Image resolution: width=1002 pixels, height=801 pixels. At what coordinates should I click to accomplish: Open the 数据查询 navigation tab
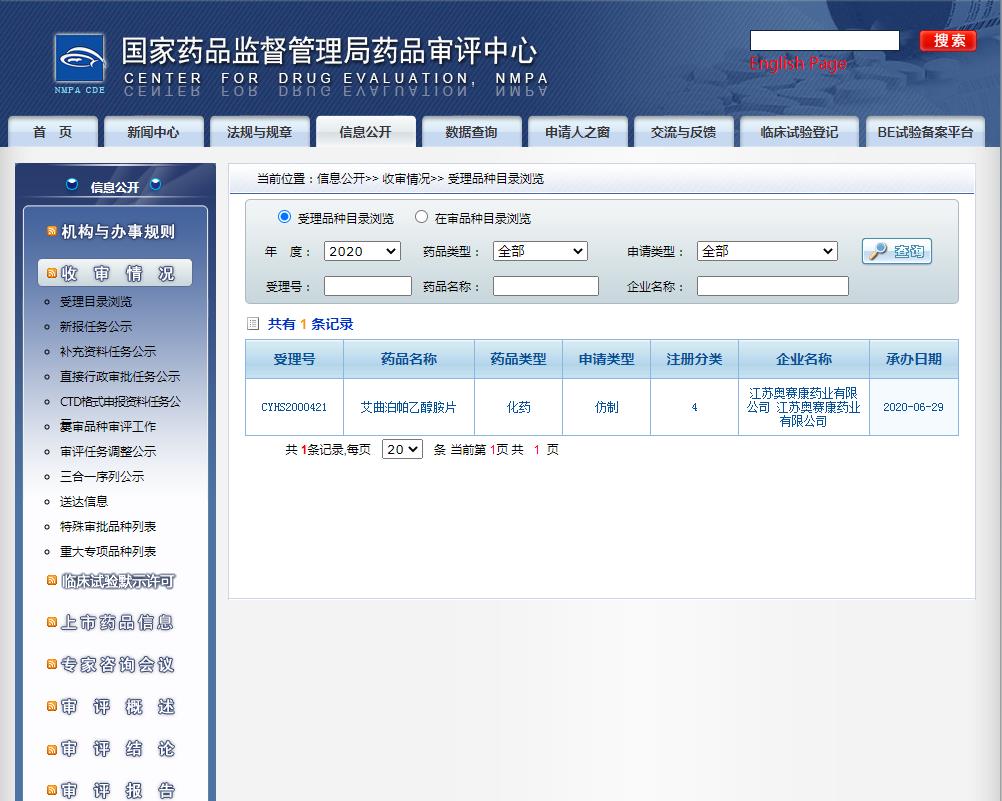pyautogui.click(x=471, y=132)
